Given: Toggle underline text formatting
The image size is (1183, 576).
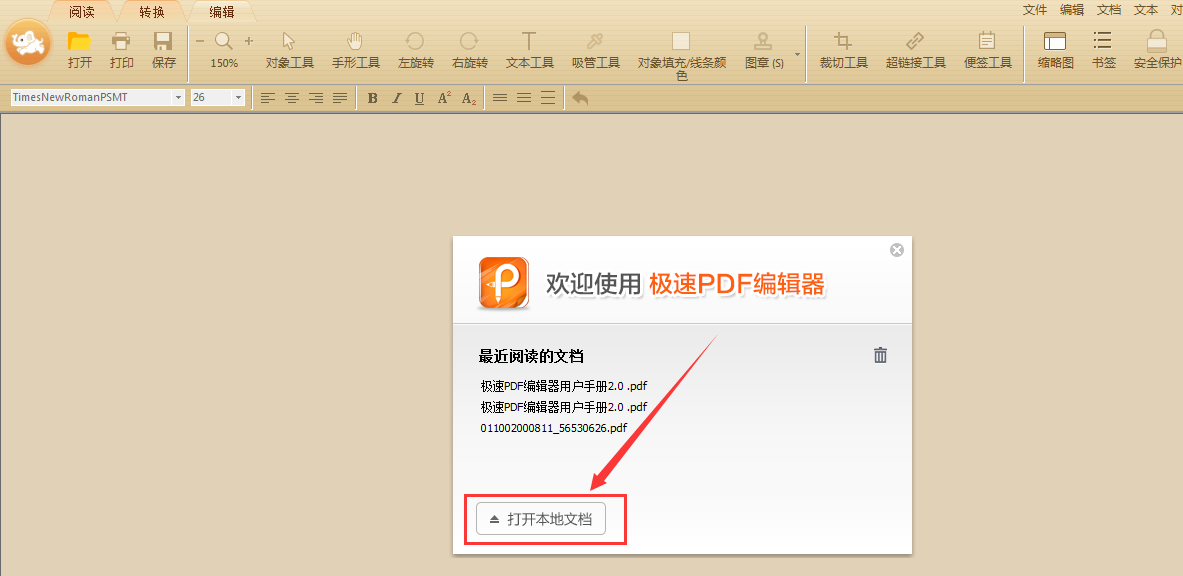Looking at the screenshot, I should (x=420, y=97).
